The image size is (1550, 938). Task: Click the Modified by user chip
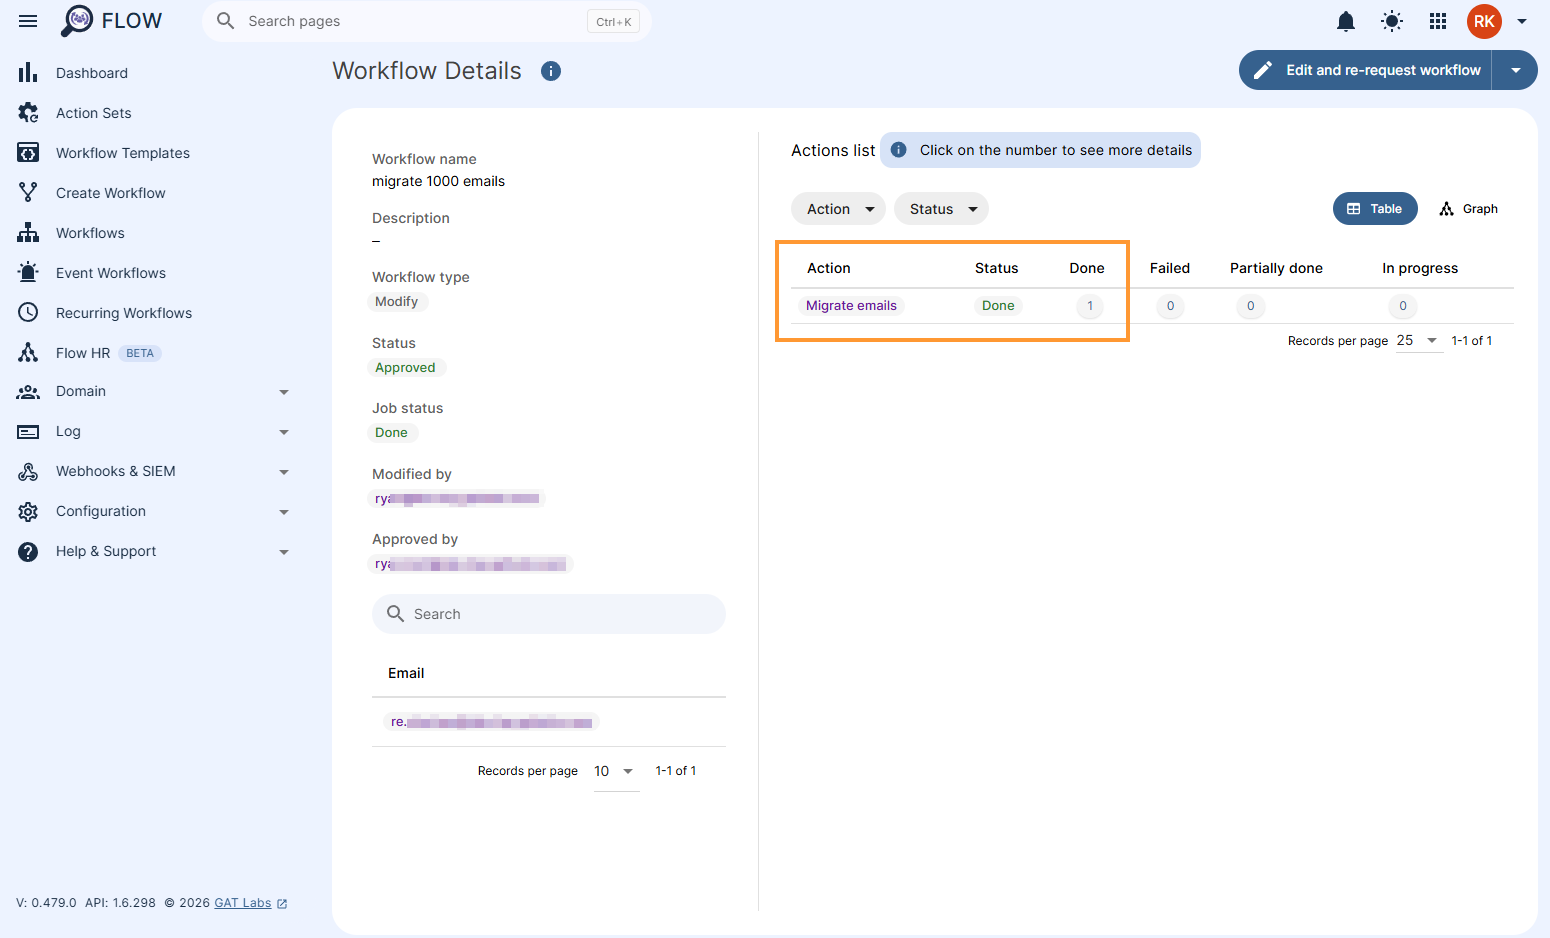tap(457, 499)
